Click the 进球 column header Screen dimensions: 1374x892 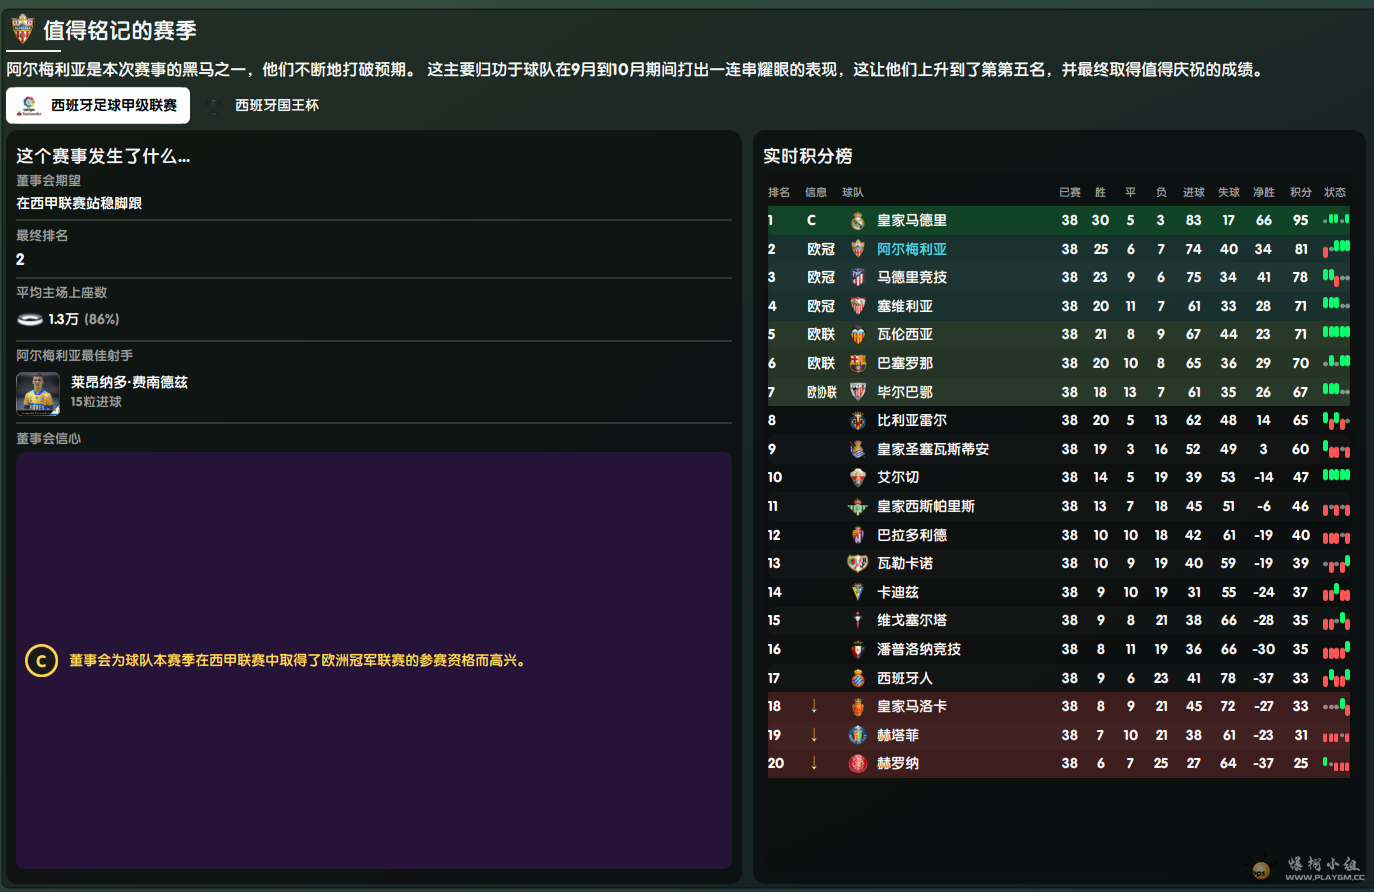tap(1193, 192)
